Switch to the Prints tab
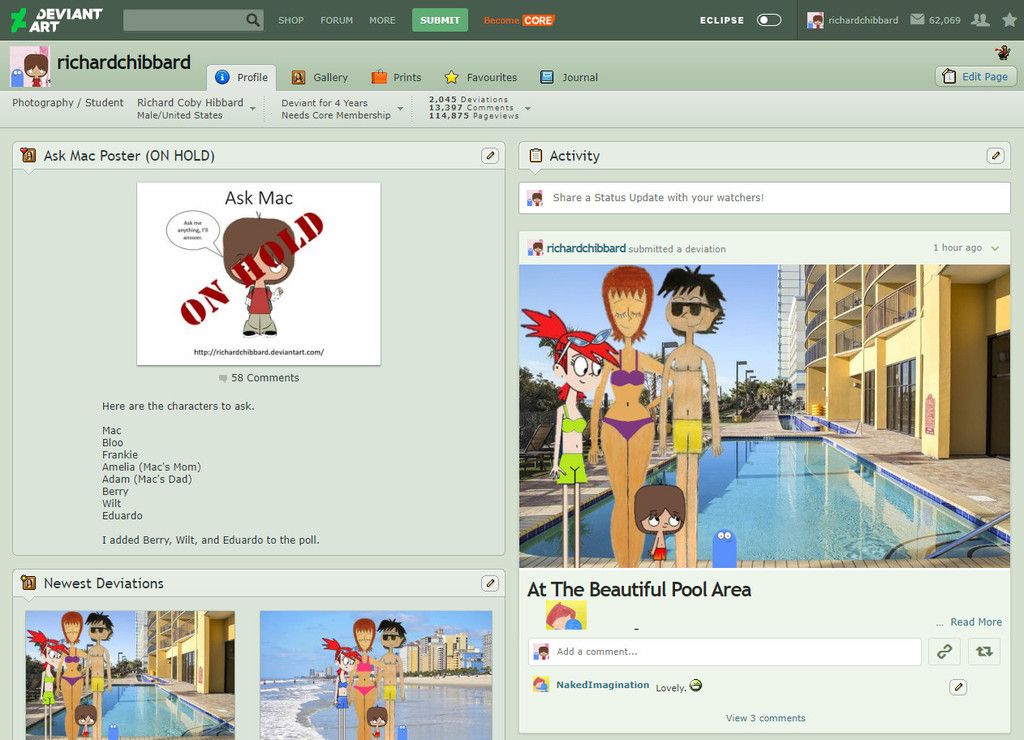This screenshot has width=1024, height=740. pos(396,77)
